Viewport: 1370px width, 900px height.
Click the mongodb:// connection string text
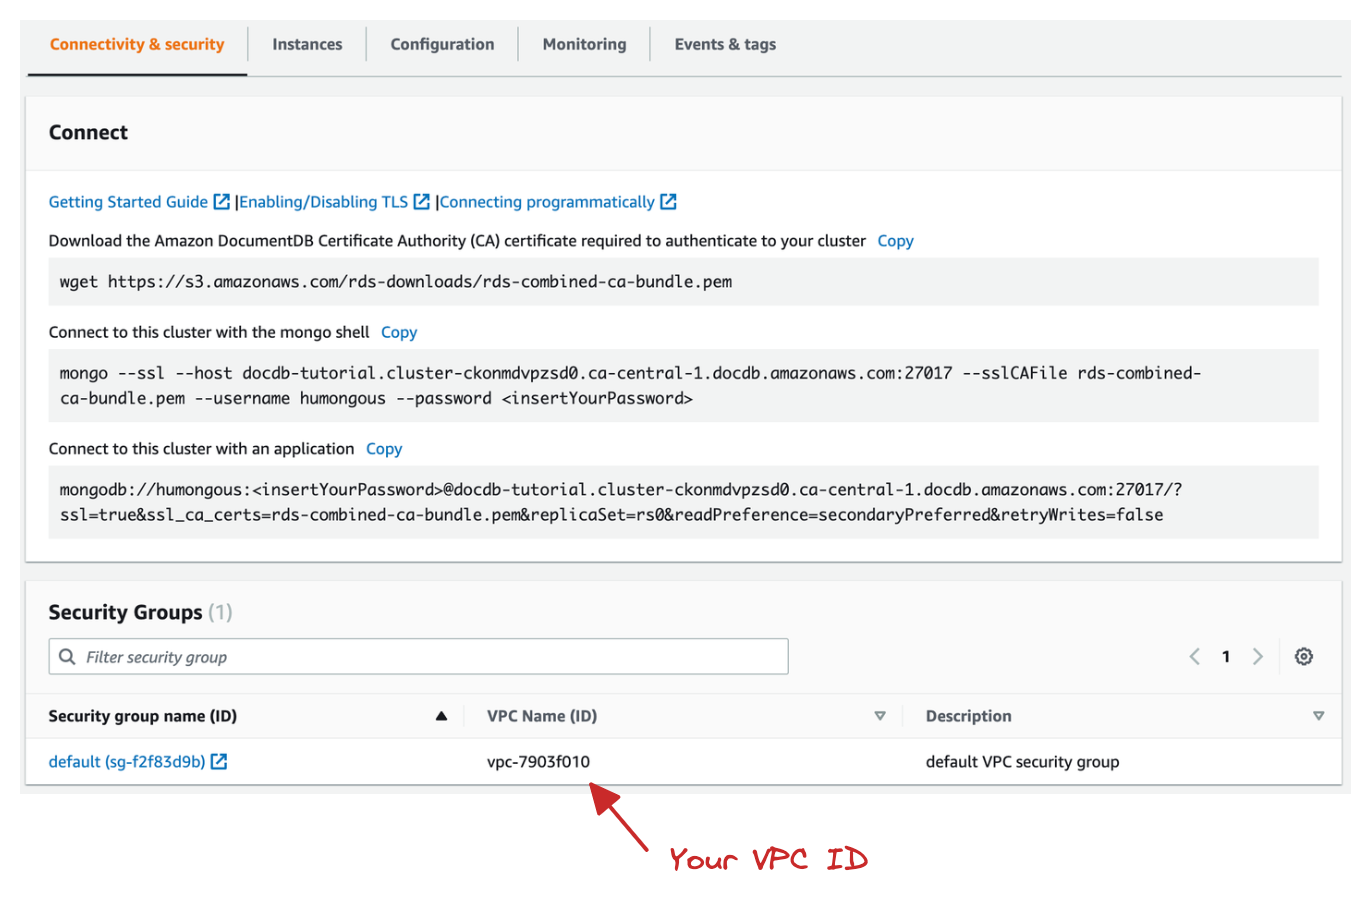tap(621, 502)
